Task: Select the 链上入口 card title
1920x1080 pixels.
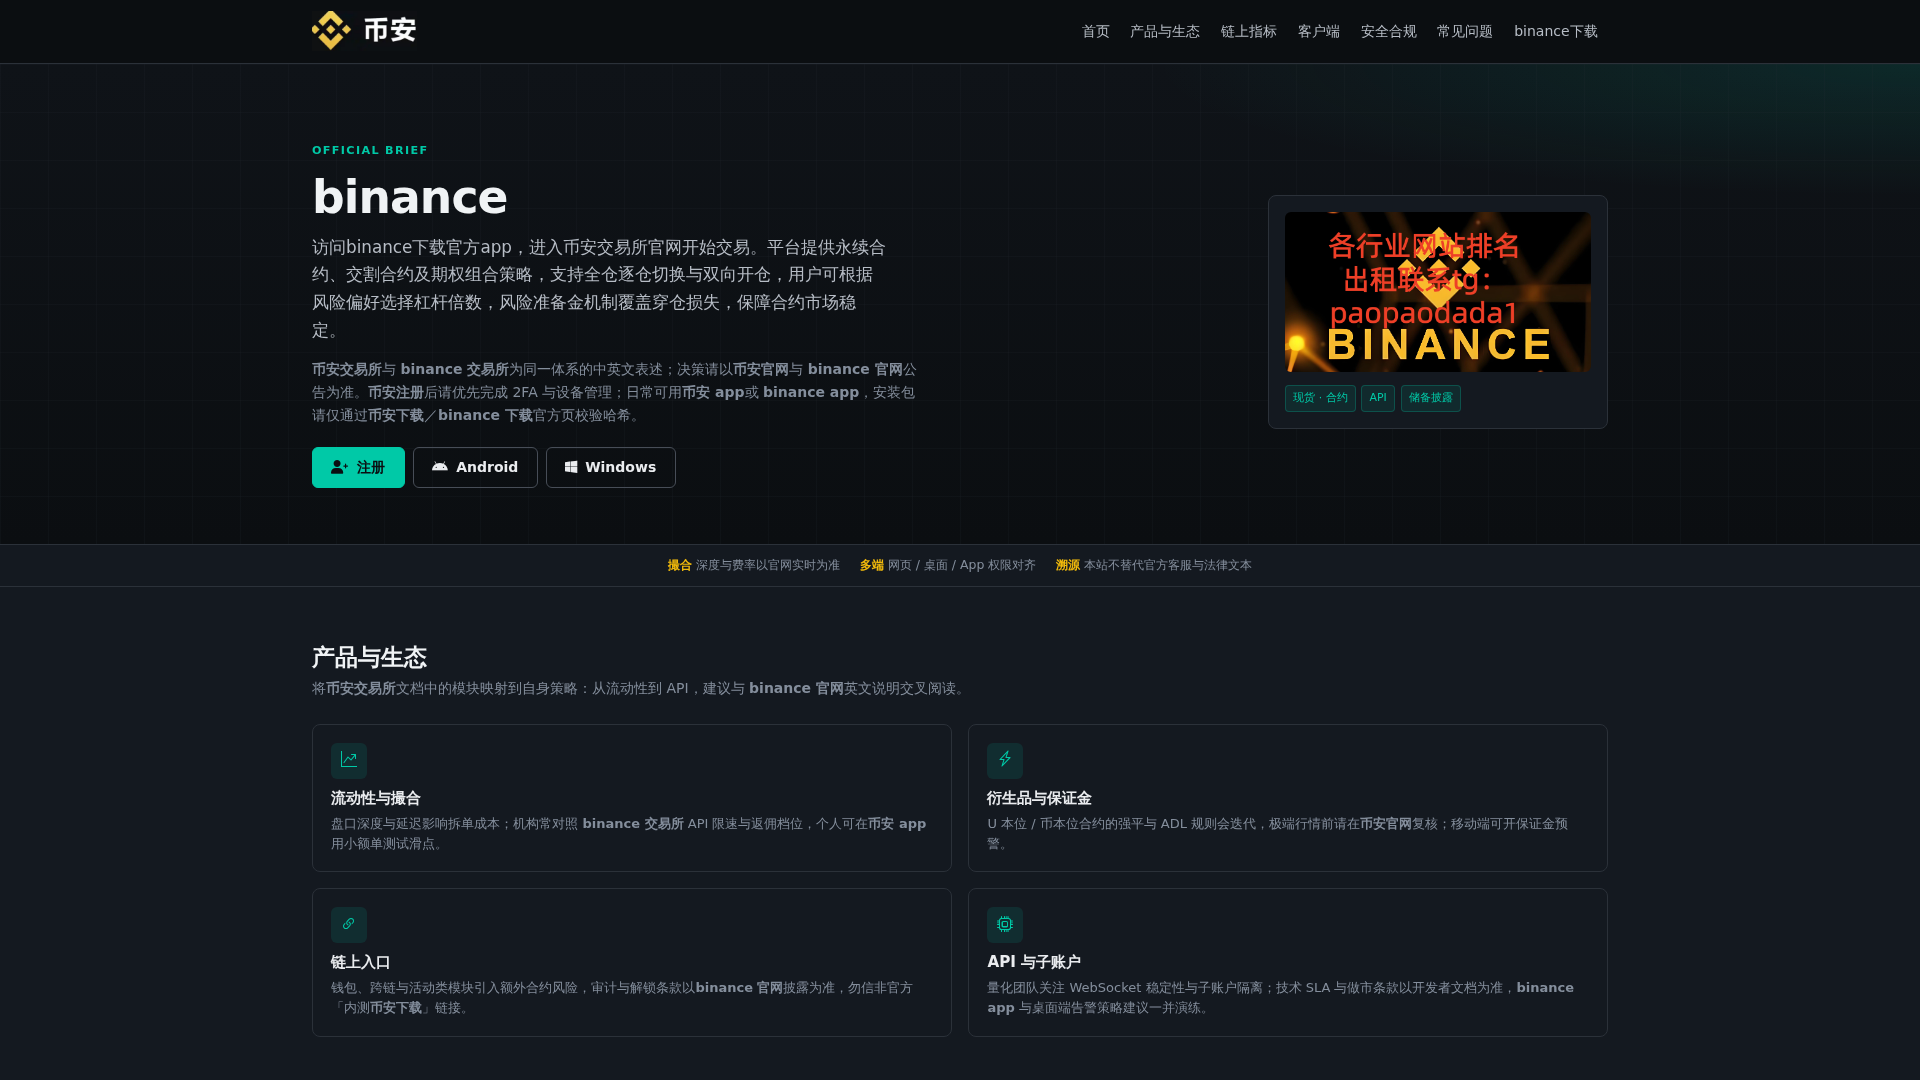Action: 361,962
